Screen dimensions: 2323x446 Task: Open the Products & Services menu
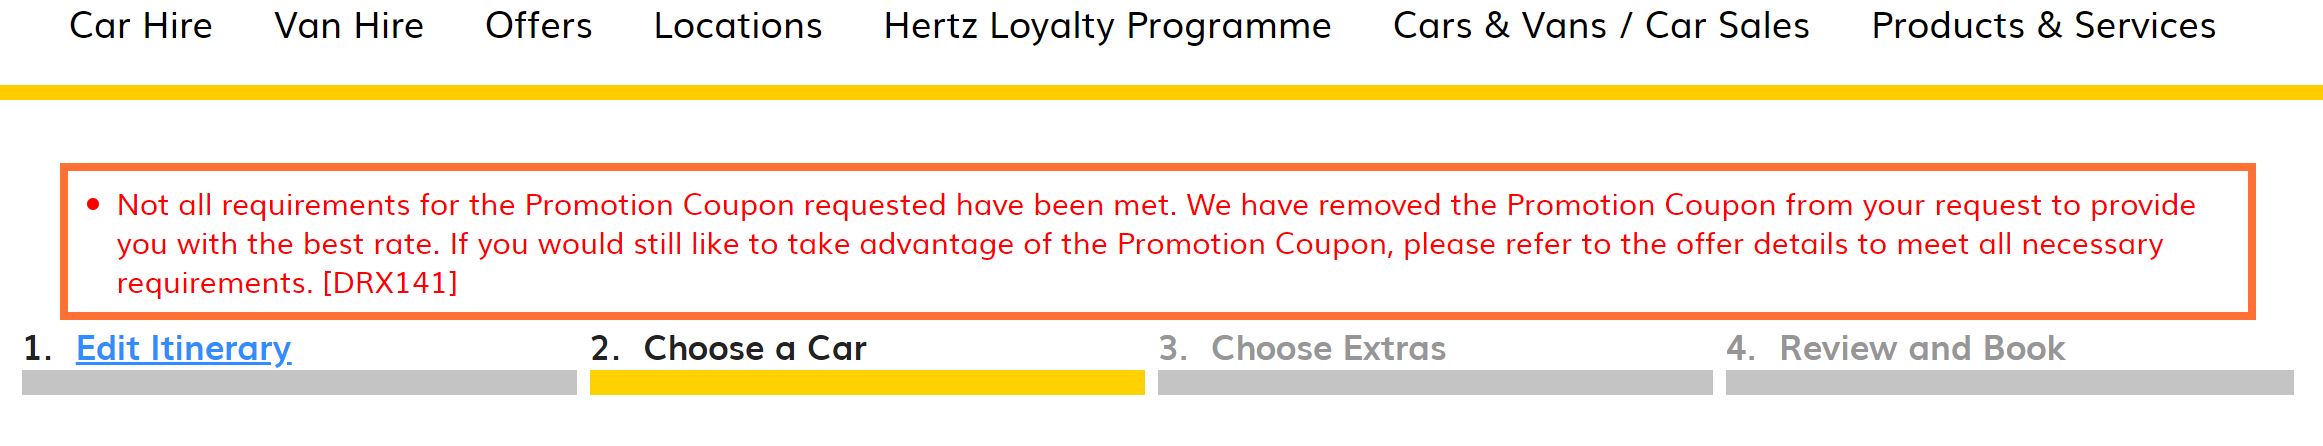point(2043,26)
